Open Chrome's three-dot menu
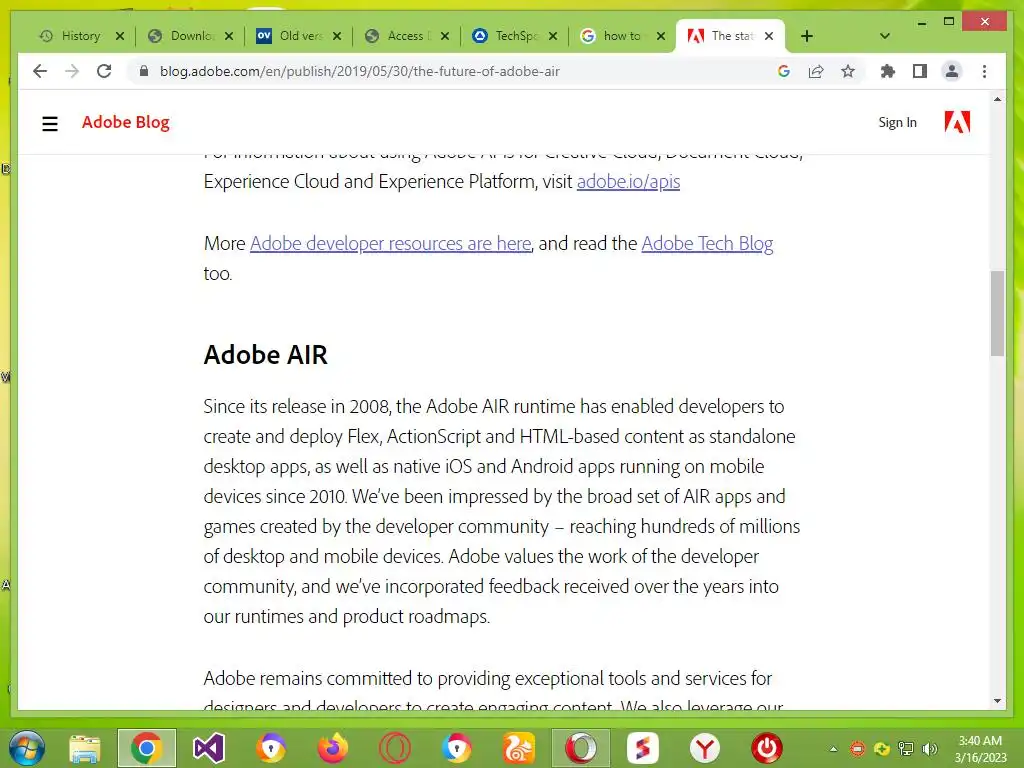This screenshot has height=768, width=1024. pyautogui.click(x=984, y=71)
